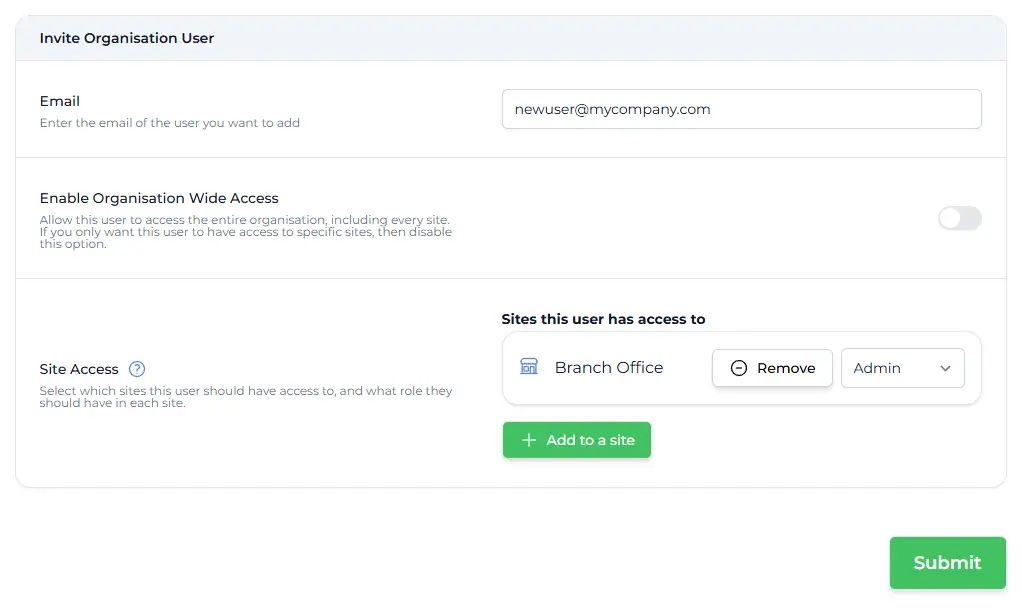1022x615 pixels.
Task: Open the Admin role dropdown
Action: (x=902, y=368)
